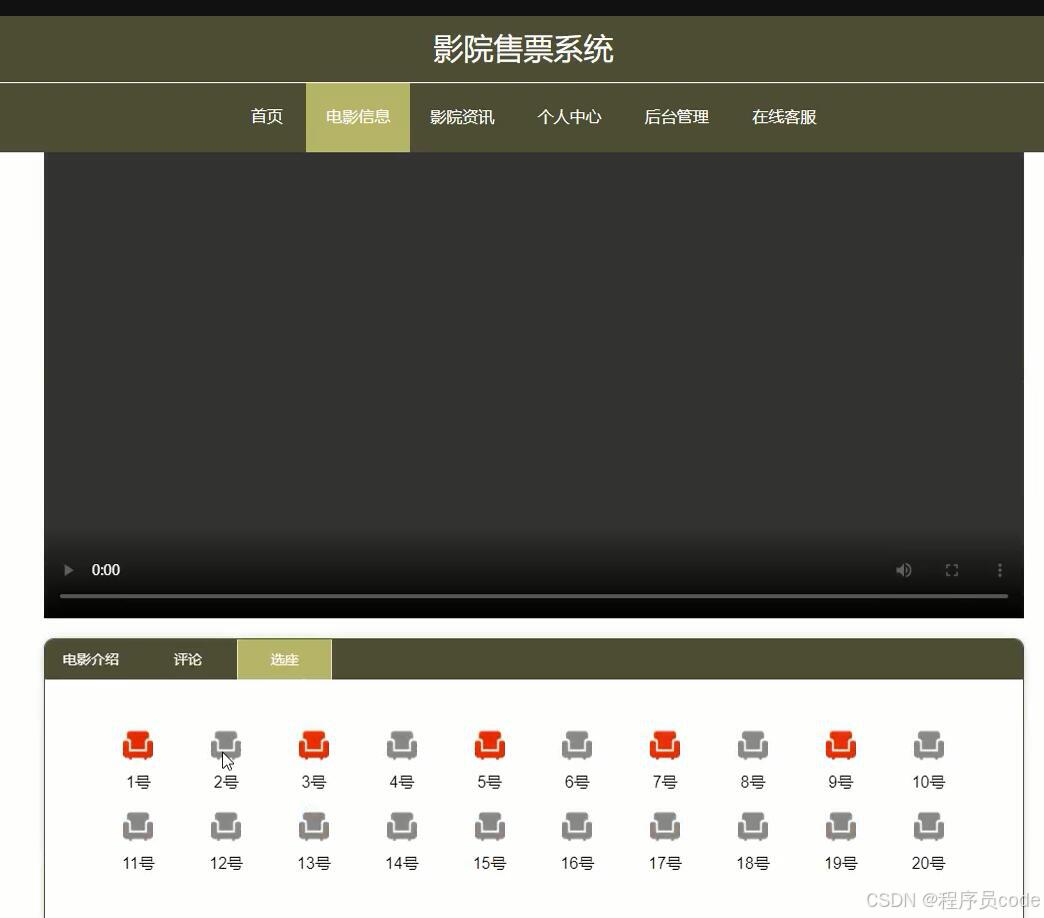The image size is (1044, 918).
Task: Pick seat 10号 icon
Action: click(x=928, y=745)
